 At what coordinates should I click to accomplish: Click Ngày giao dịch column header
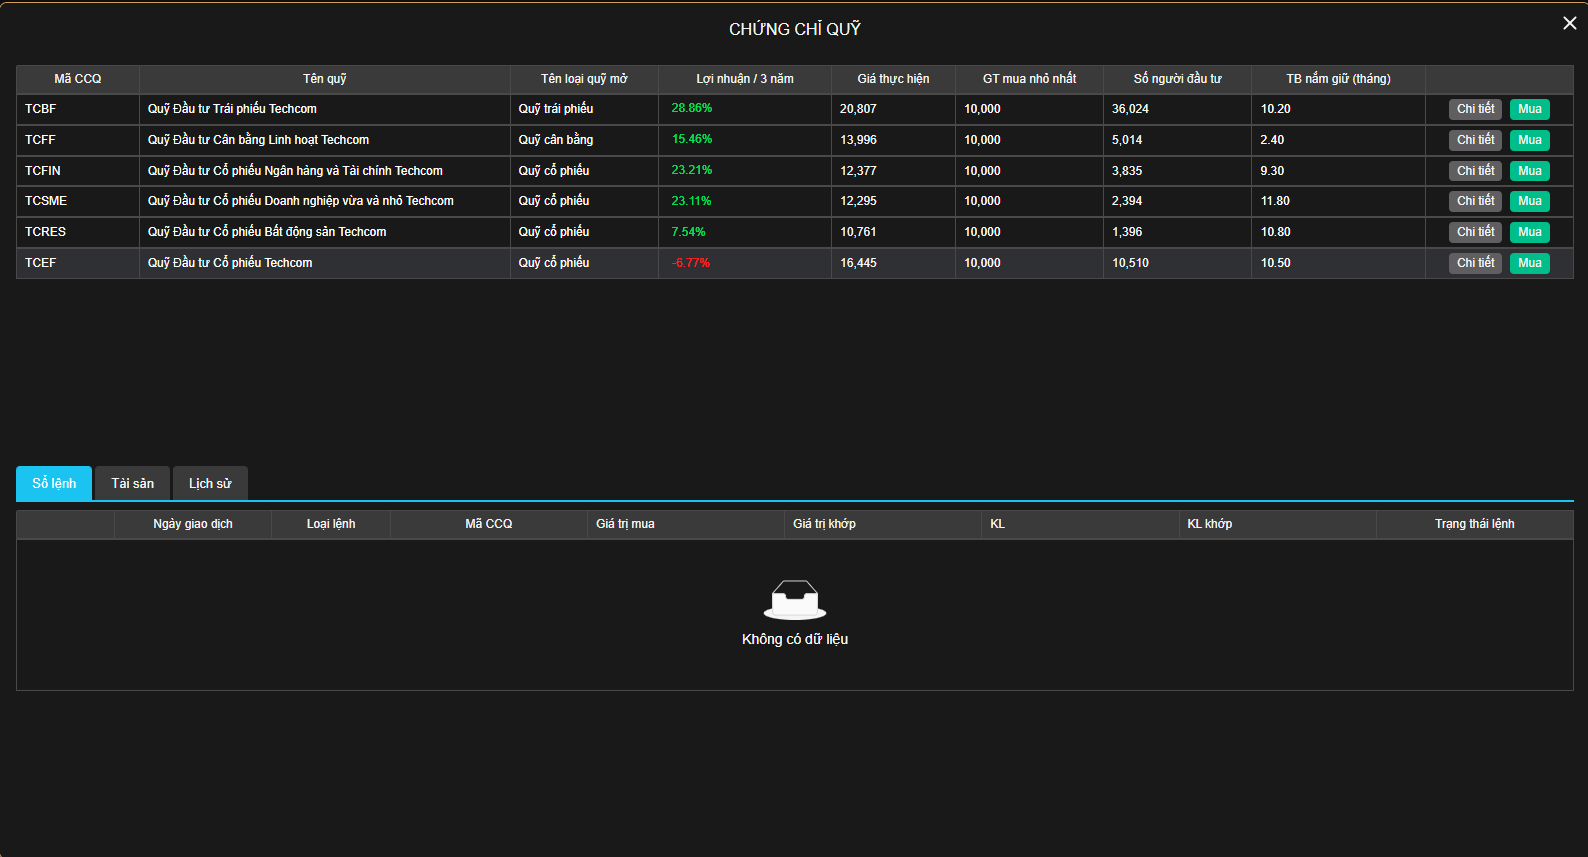click(193, 524)
